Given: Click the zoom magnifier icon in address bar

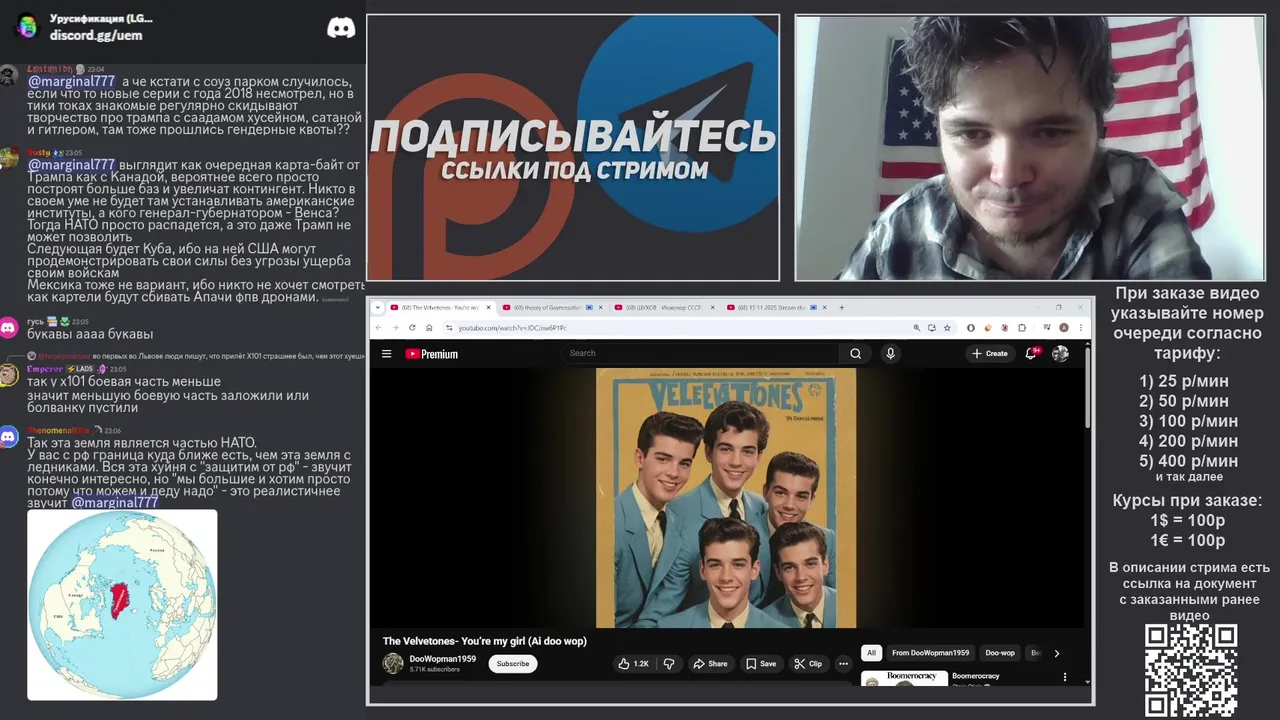Looking at the screenshot, I should pos(916,327).
